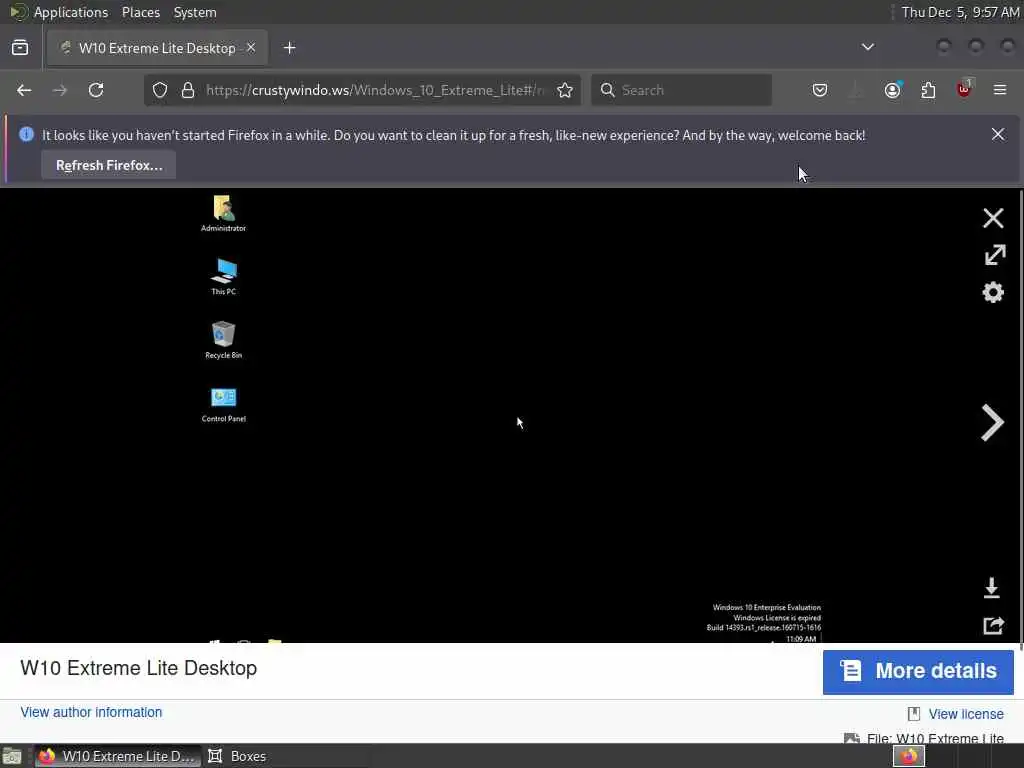Click the show desktop icon in the bottom panel
Screen dimensions: 1024x768
pyautogui.click(x=12, y=756)
